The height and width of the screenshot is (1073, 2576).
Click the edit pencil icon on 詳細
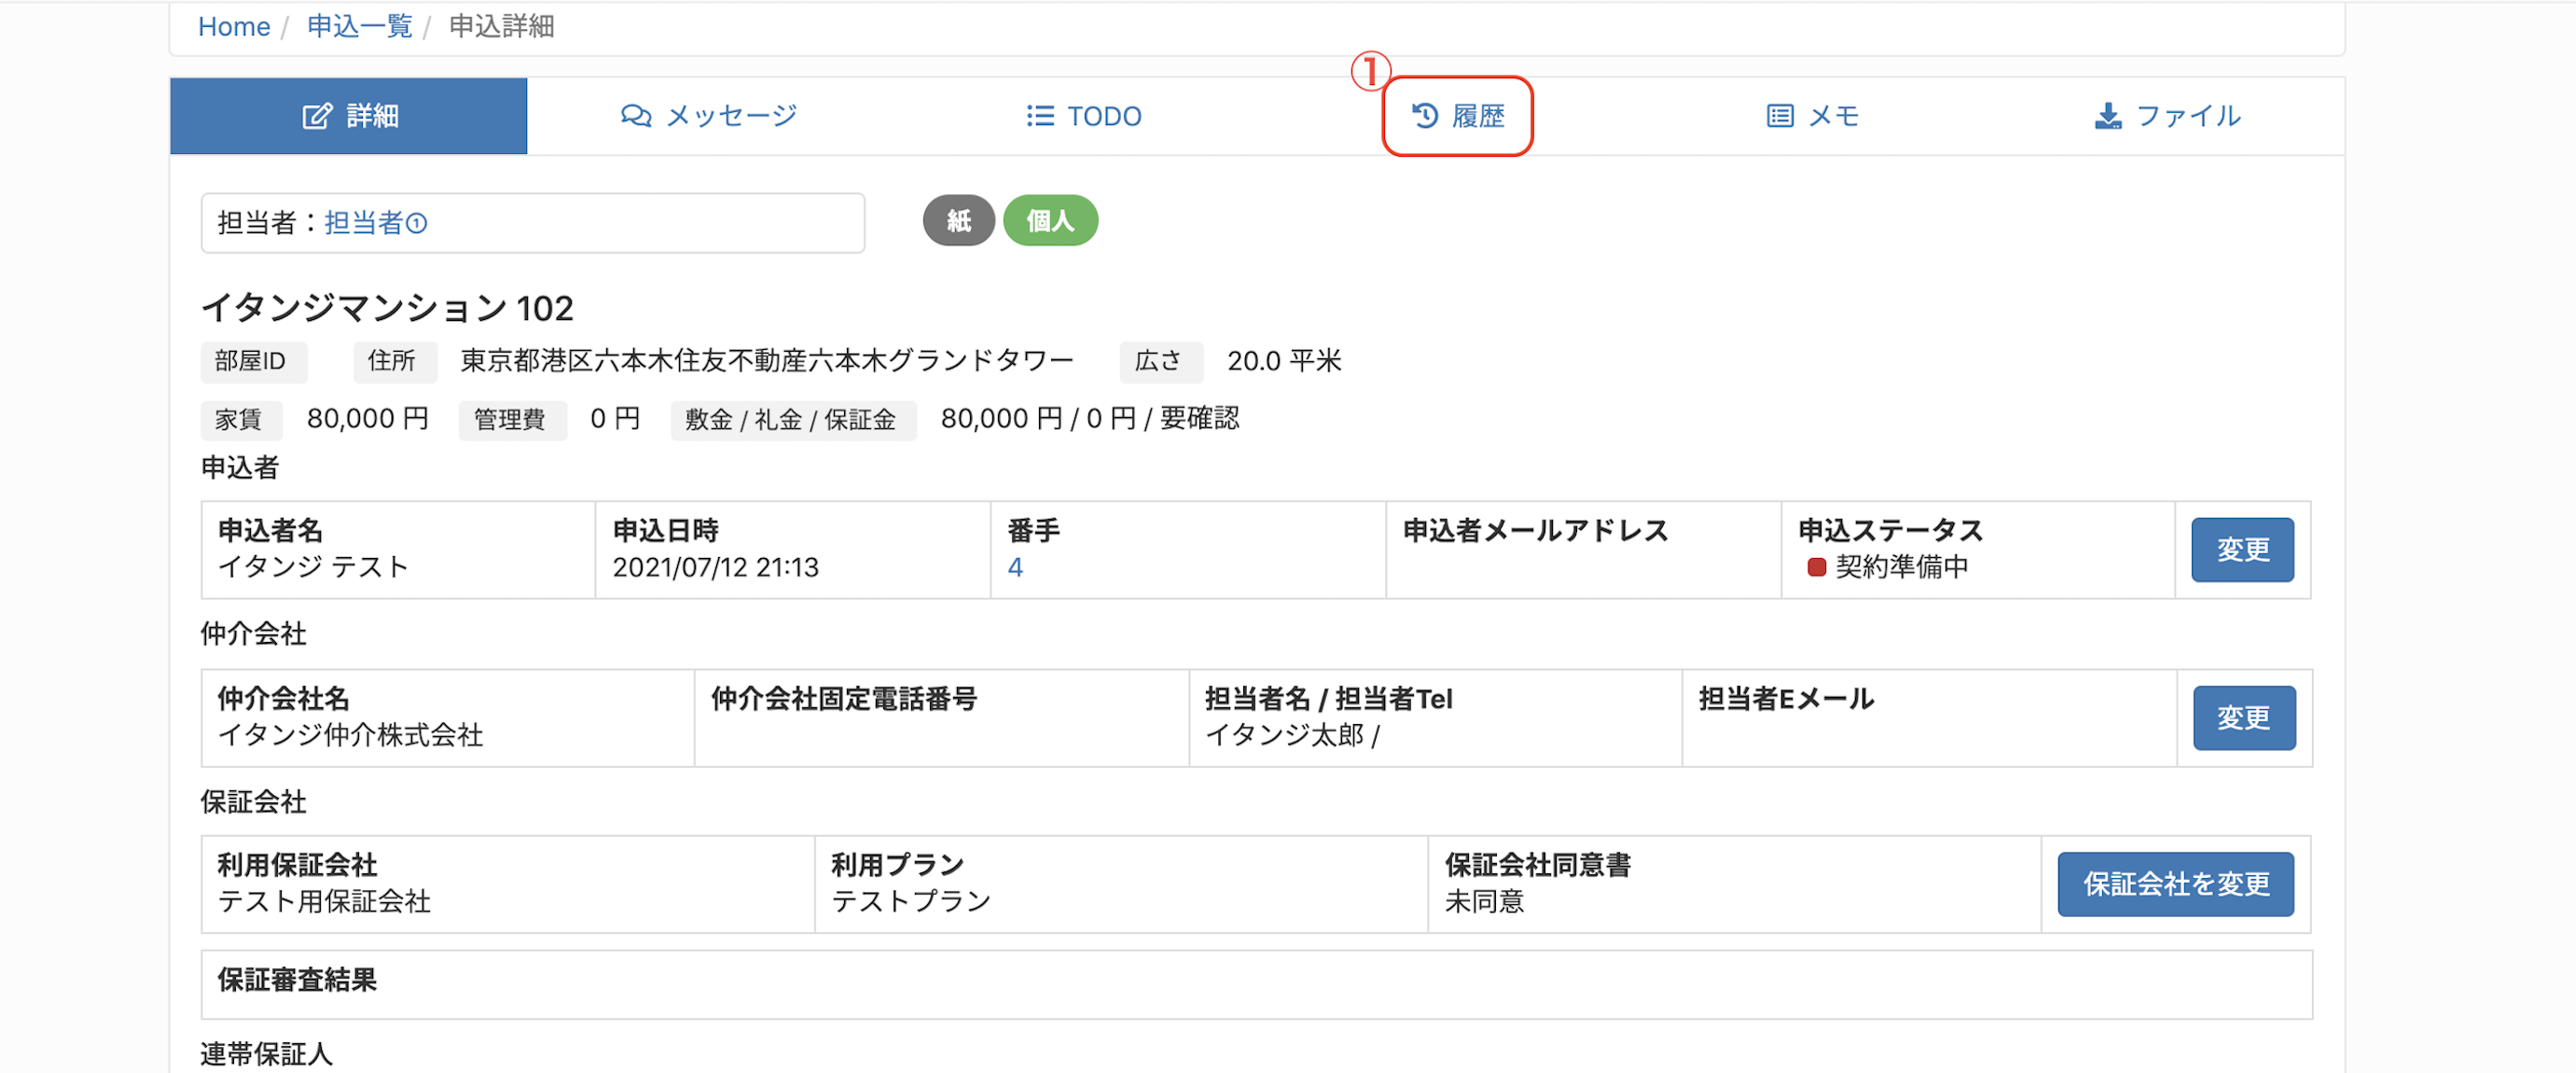(316, 116)
